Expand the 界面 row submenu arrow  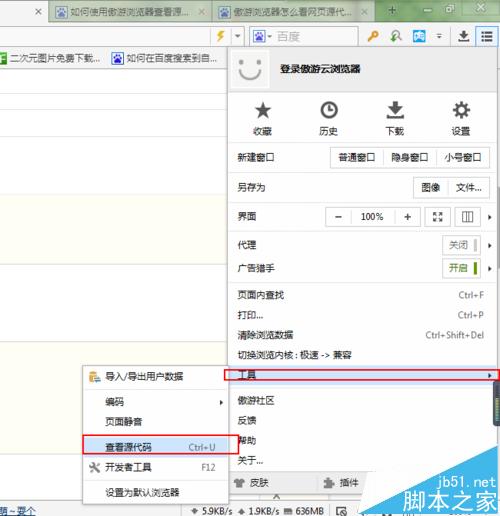[x=489, y=217]
